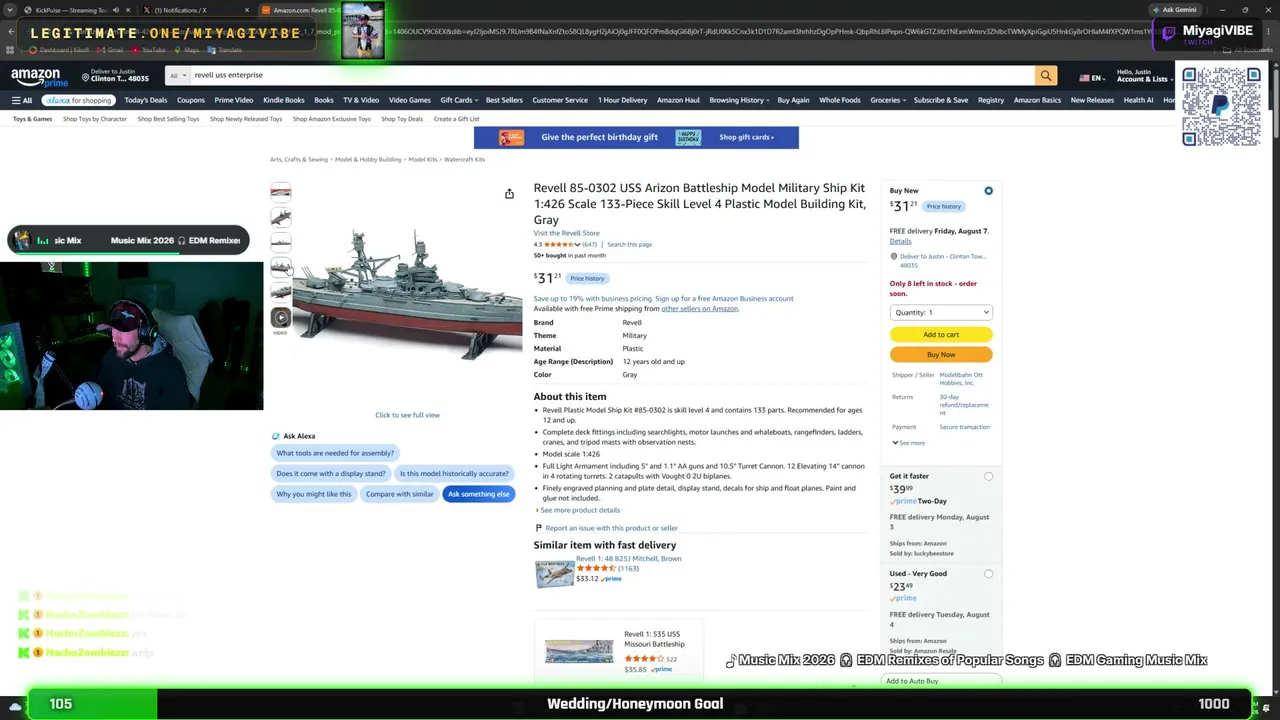Click the browser back arrow
The height and width of the screenshot is (720, 1280).
coord(11,31)
